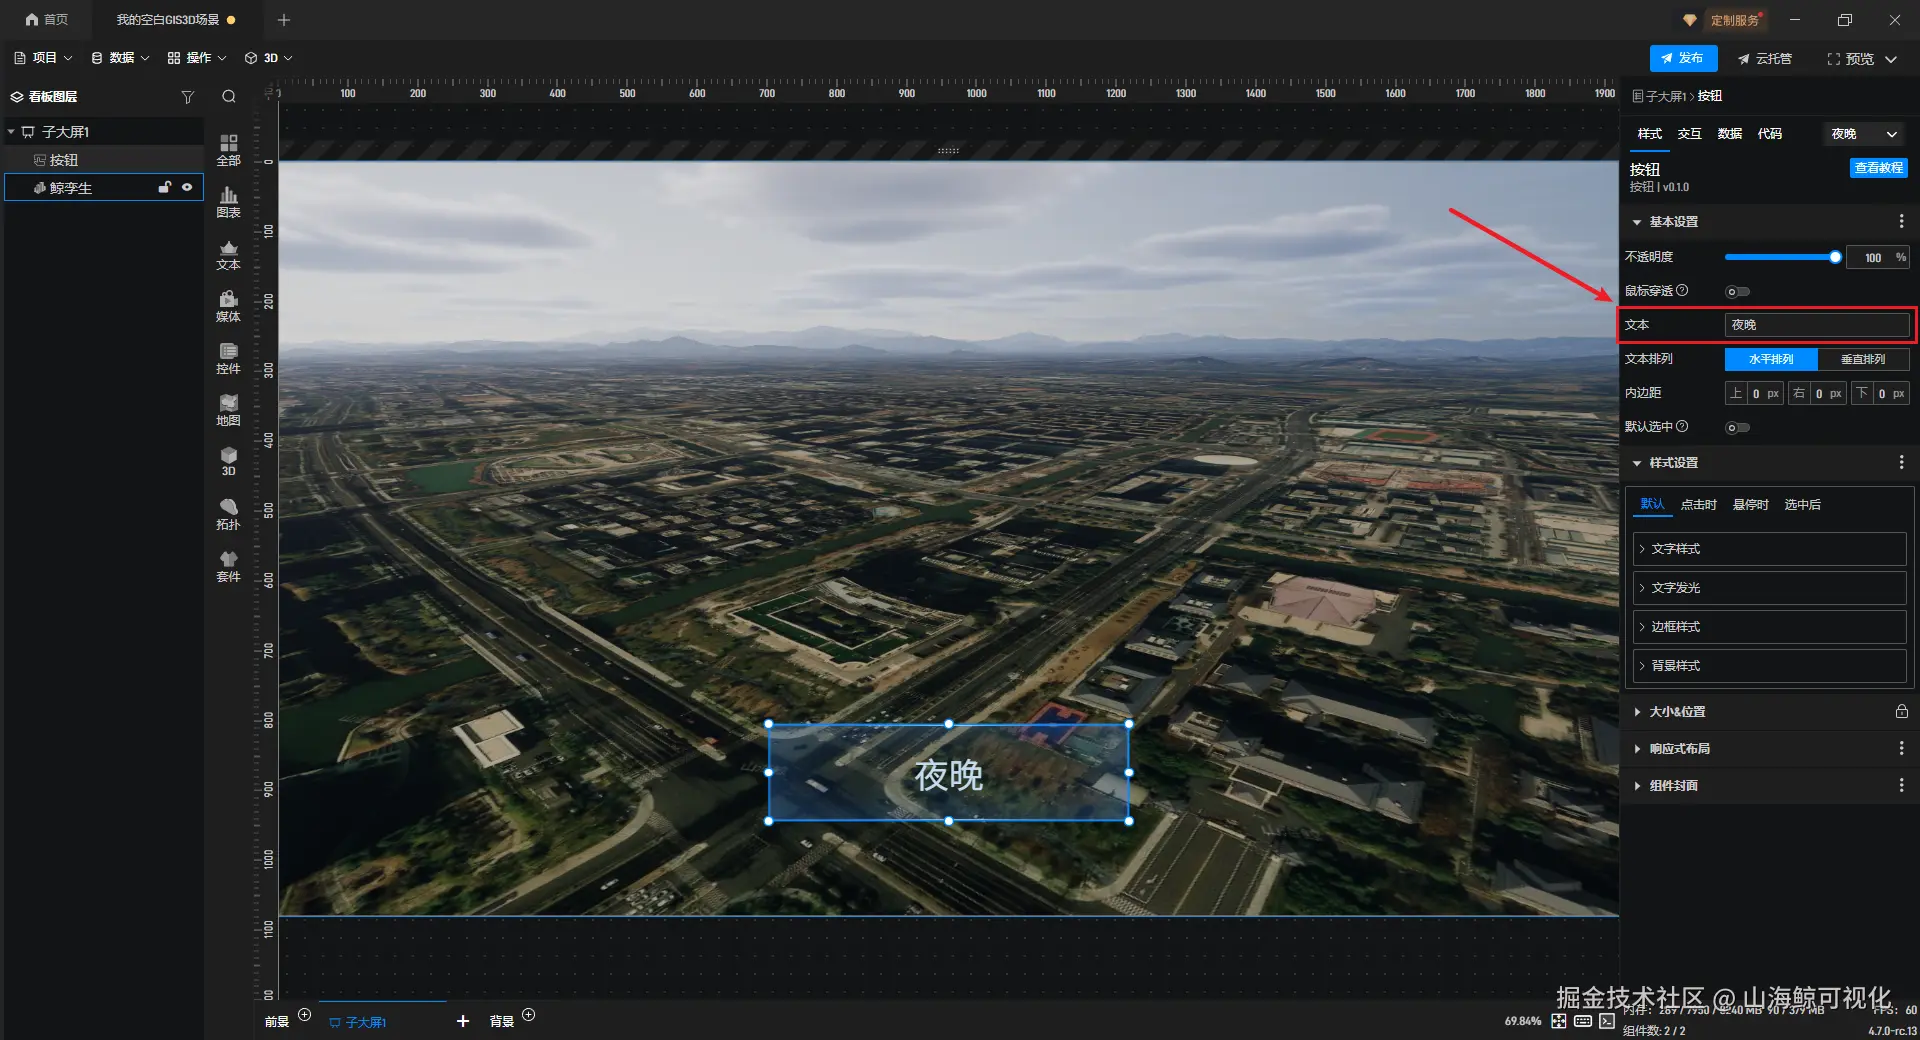Expand the 背景样式 group
1920x1040 pixels.
(x=1769, y=666)
